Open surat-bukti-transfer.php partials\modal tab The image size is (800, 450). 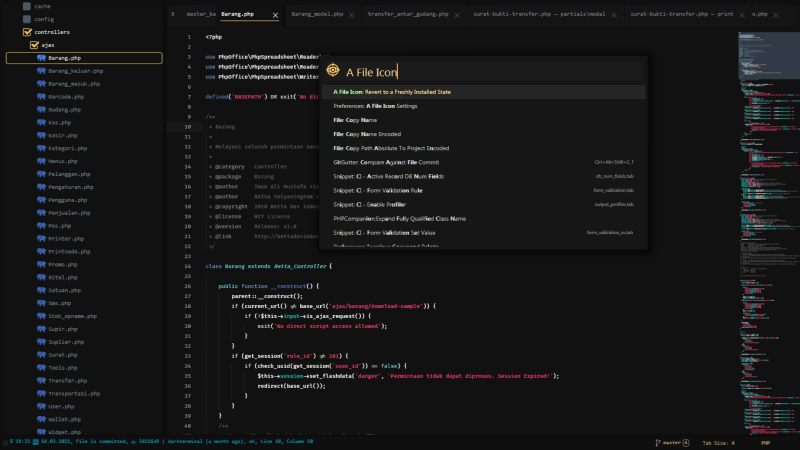click(x=539, y=14)
